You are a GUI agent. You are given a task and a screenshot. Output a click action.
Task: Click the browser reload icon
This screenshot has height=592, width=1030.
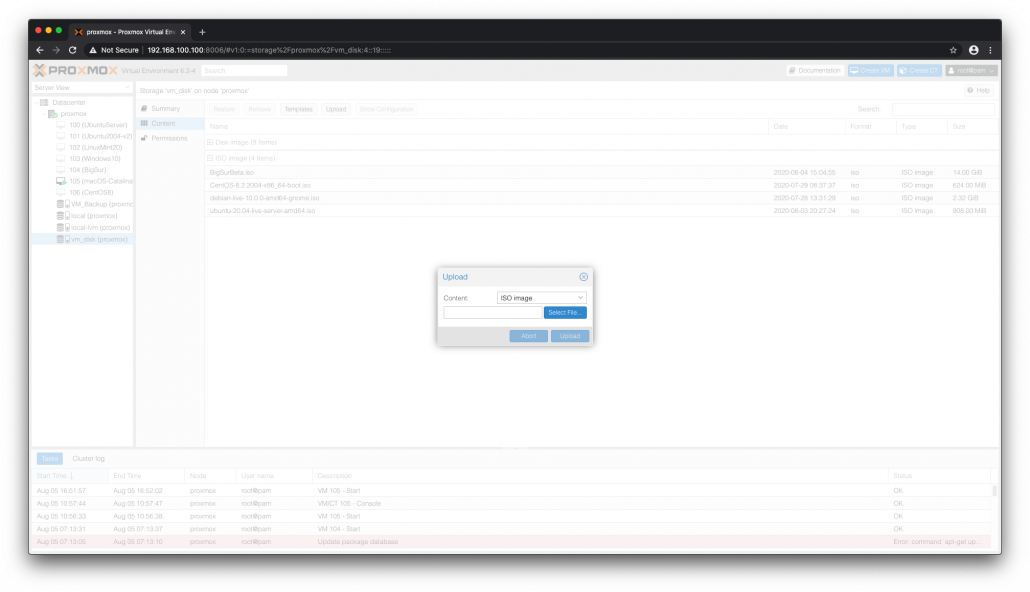pos(73,50)
